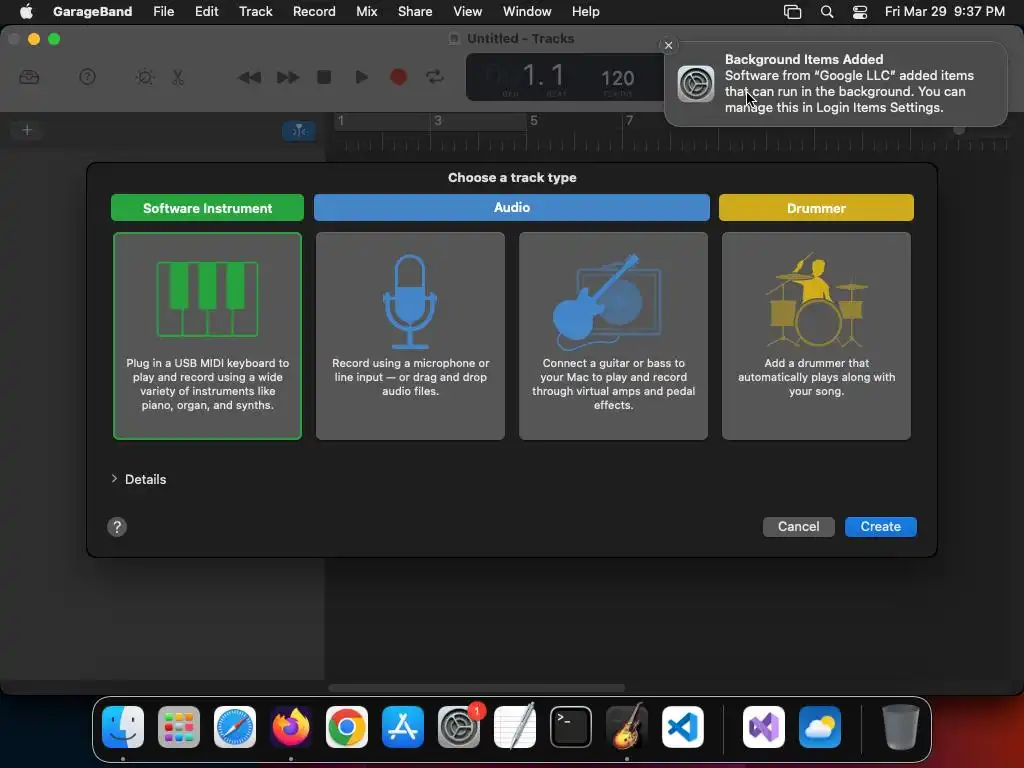
Task: Click Create to add the track
Action: [880, 526]
